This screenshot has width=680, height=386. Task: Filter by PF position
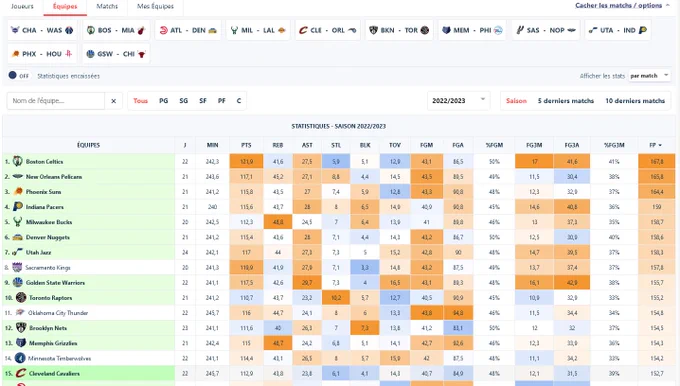(x=222, y=101)
